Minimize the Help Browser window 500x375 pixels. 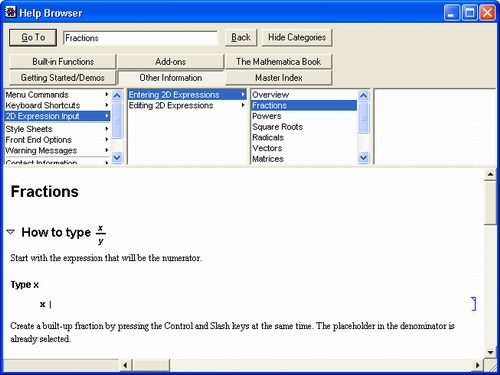(452, 13)
